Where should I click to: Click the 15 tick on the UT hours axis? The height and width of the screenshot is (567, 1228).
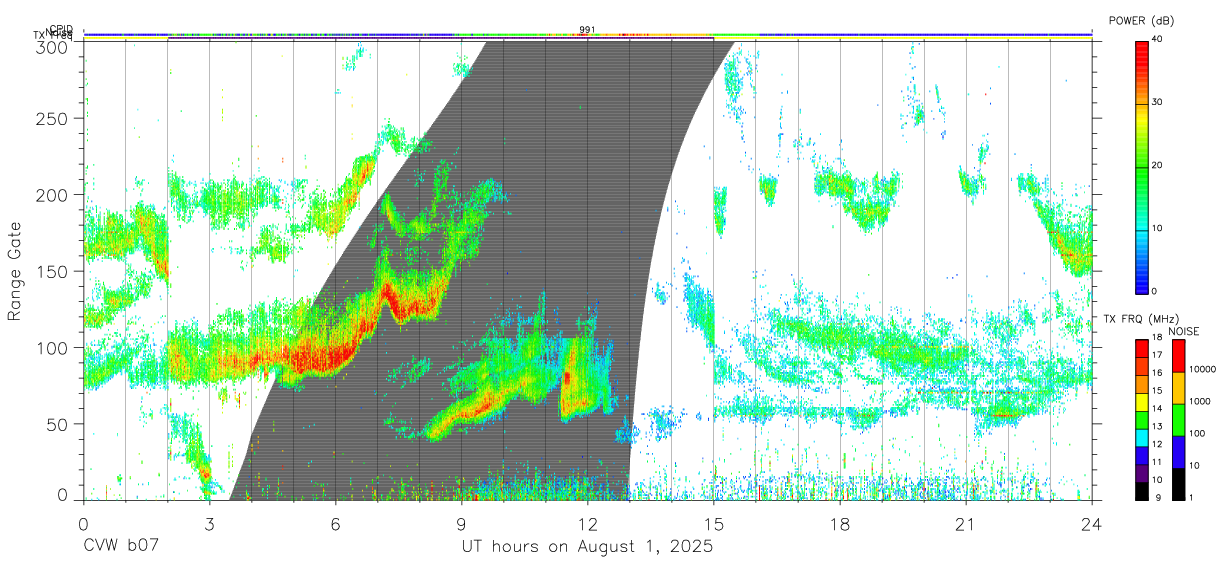coord(713,523)
